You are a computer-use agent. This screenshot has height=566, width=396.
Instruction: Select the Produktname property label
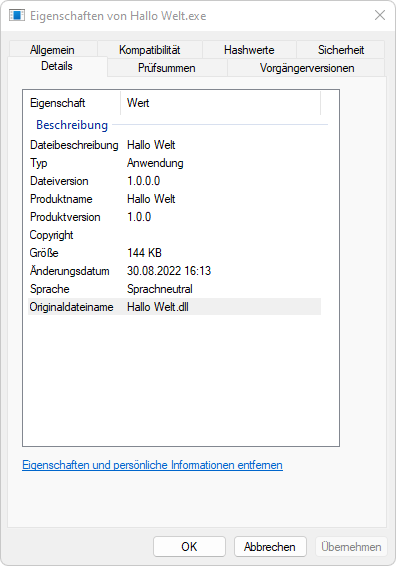61,199
